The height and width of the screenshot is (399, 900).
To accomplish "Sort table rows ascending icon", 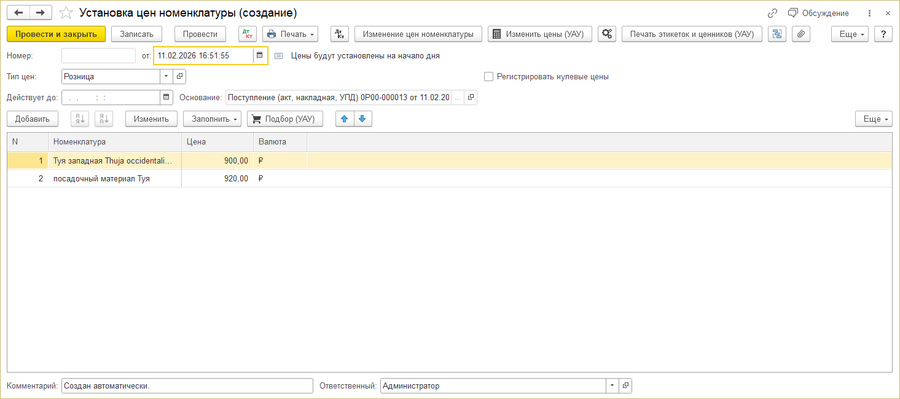I will point(79,119).
